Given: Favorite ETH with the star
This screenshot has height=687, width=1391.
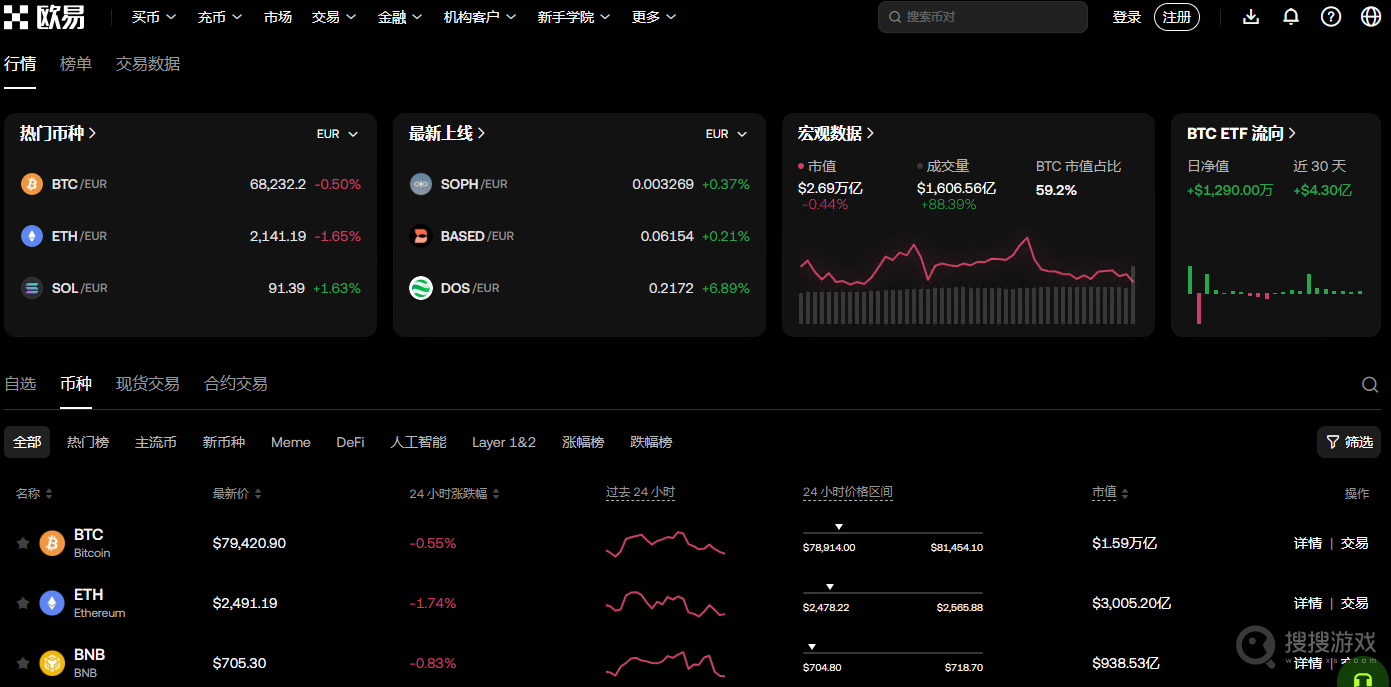Looking at the screenshot, I should [22, 603].
